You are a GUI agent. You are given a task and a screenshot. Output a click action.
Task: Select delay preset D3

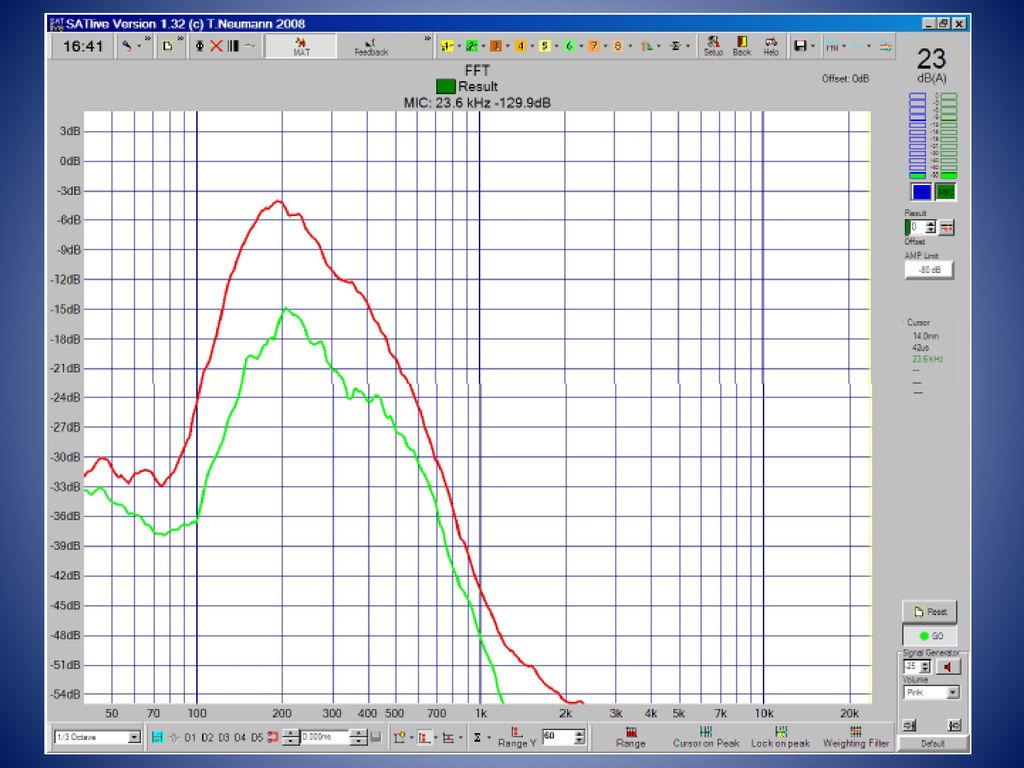click(x=223, y=737)
